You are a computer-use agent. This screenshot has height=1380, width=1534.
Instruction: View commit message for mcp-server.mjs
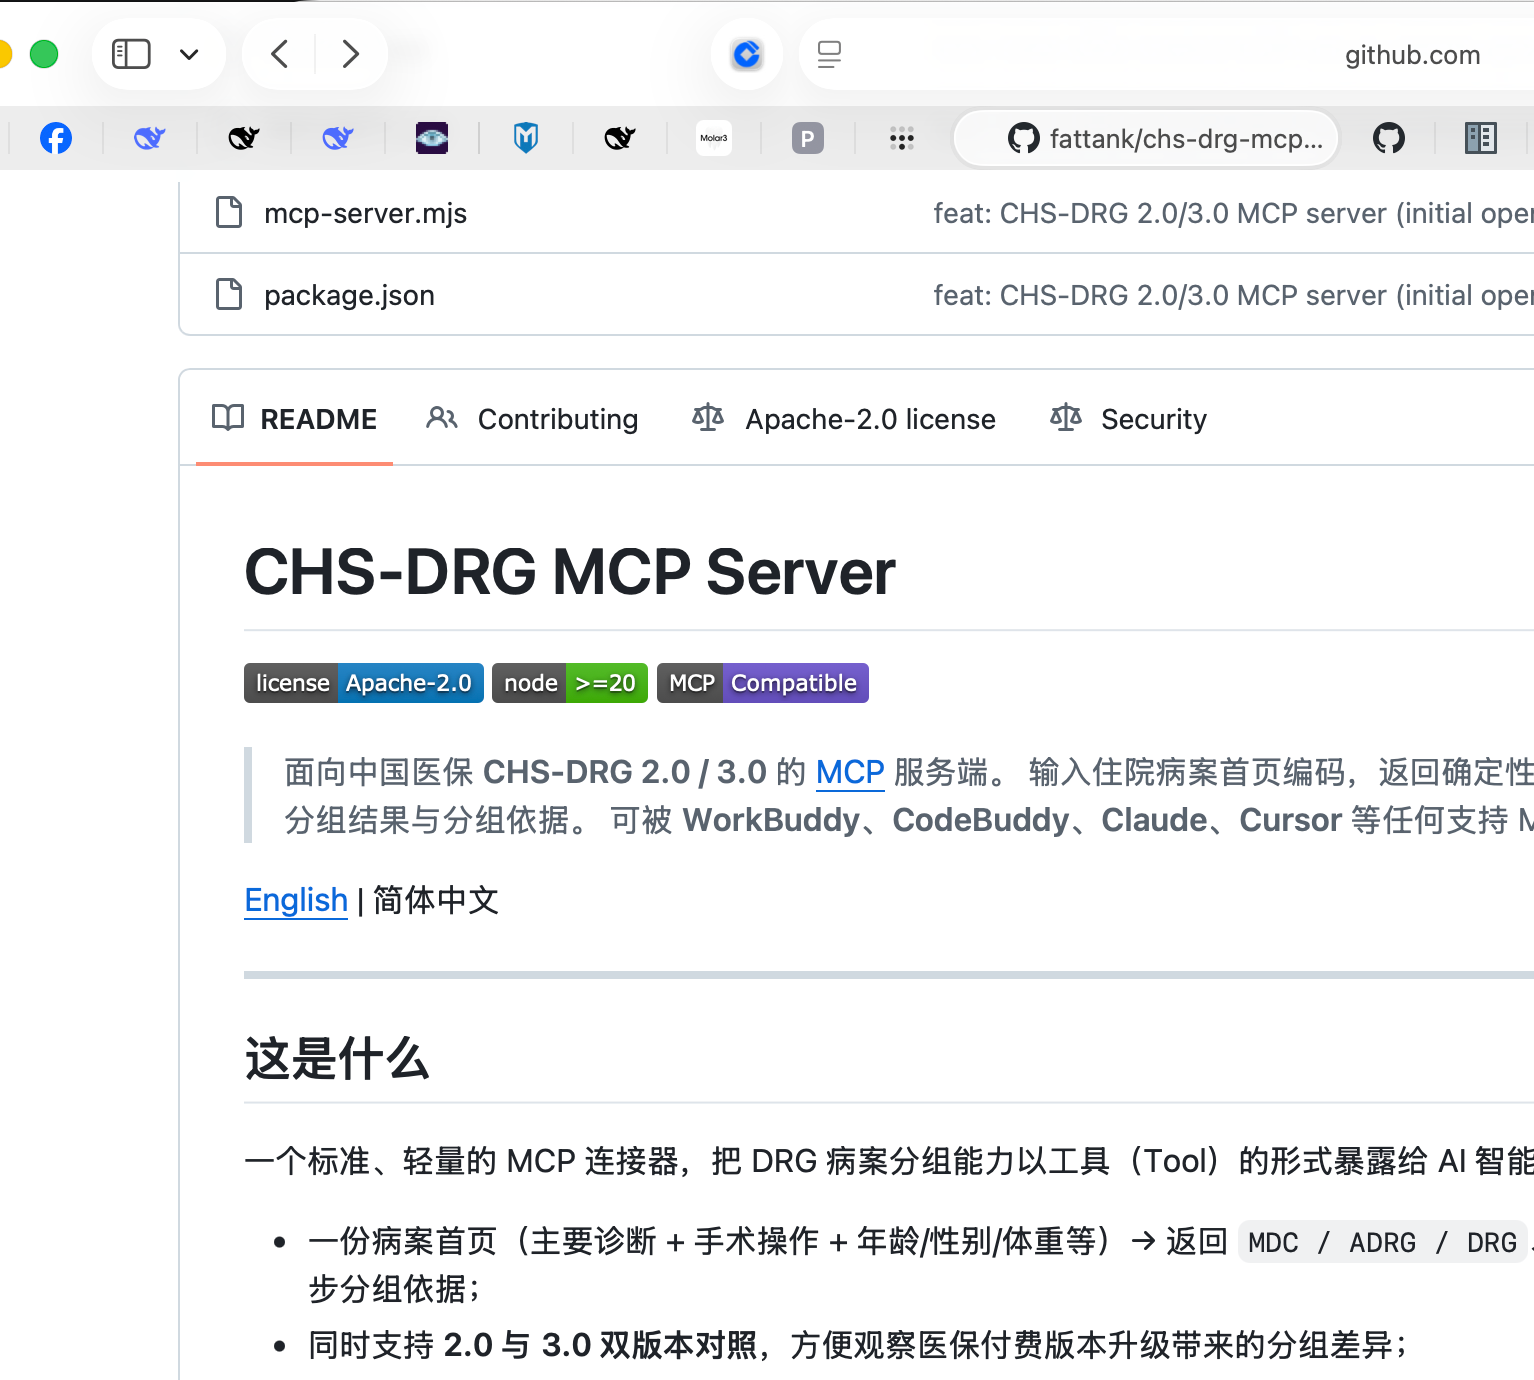point(1233,213)
